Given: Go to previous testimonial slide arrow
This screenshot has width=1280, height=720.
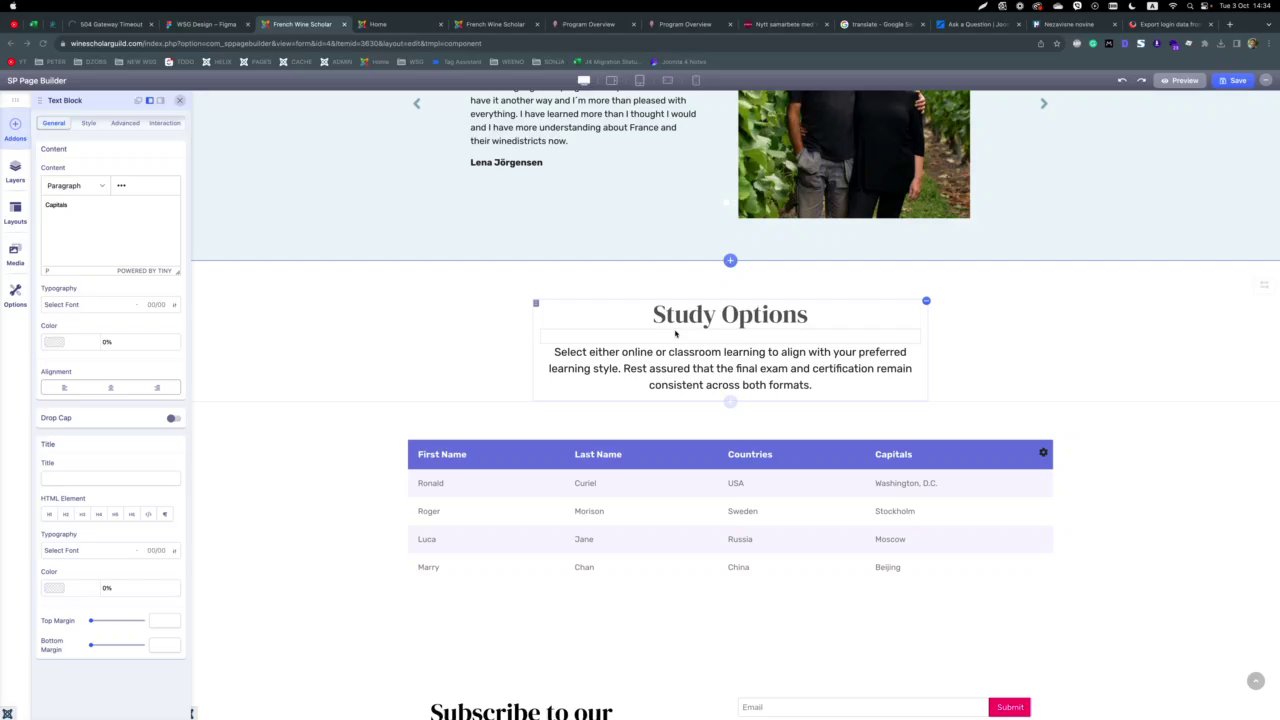Looking at the screenshot, I should [417, 103].
